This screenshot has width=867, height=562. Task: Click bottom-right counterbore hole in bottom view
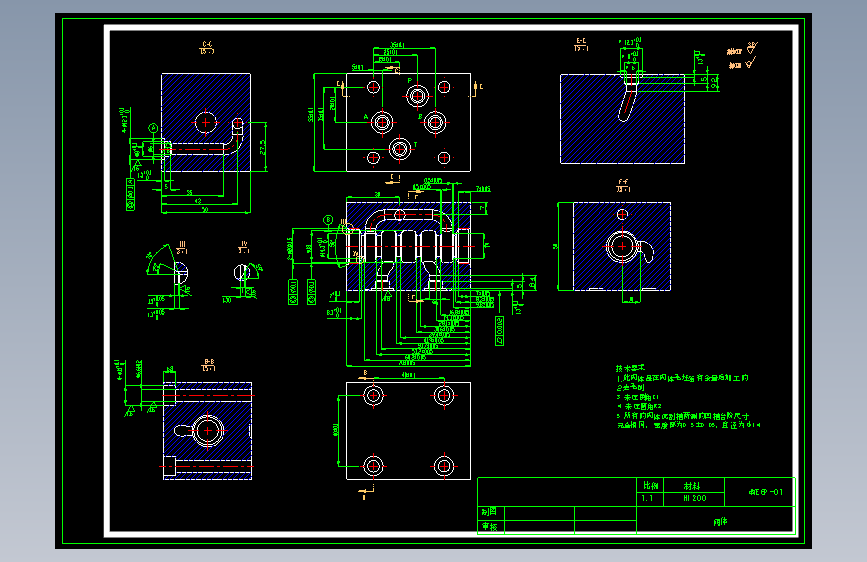(444, 466)
